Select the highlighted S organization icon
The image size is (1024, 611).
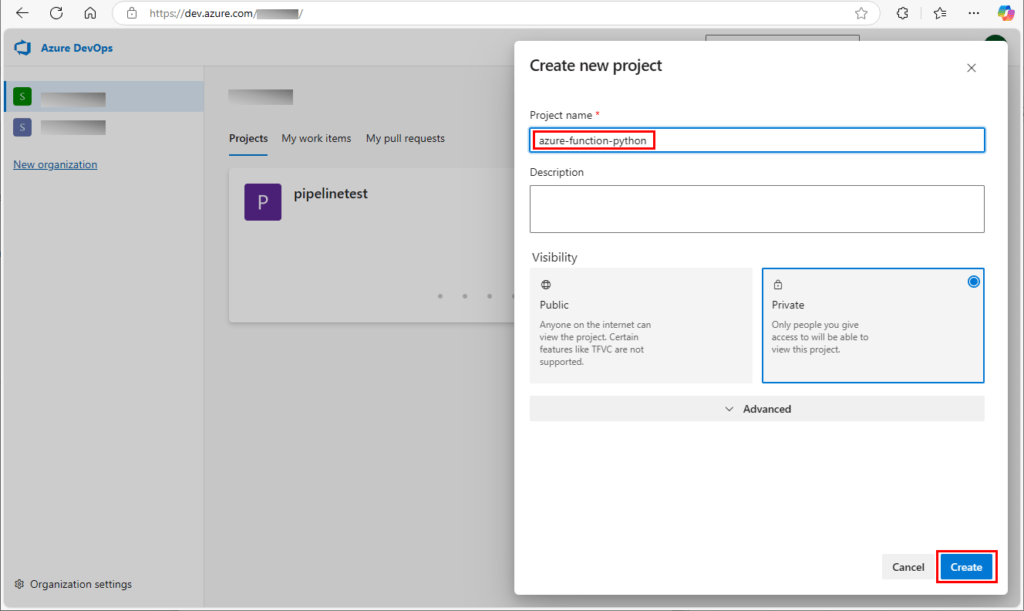[x=22, y=95]
